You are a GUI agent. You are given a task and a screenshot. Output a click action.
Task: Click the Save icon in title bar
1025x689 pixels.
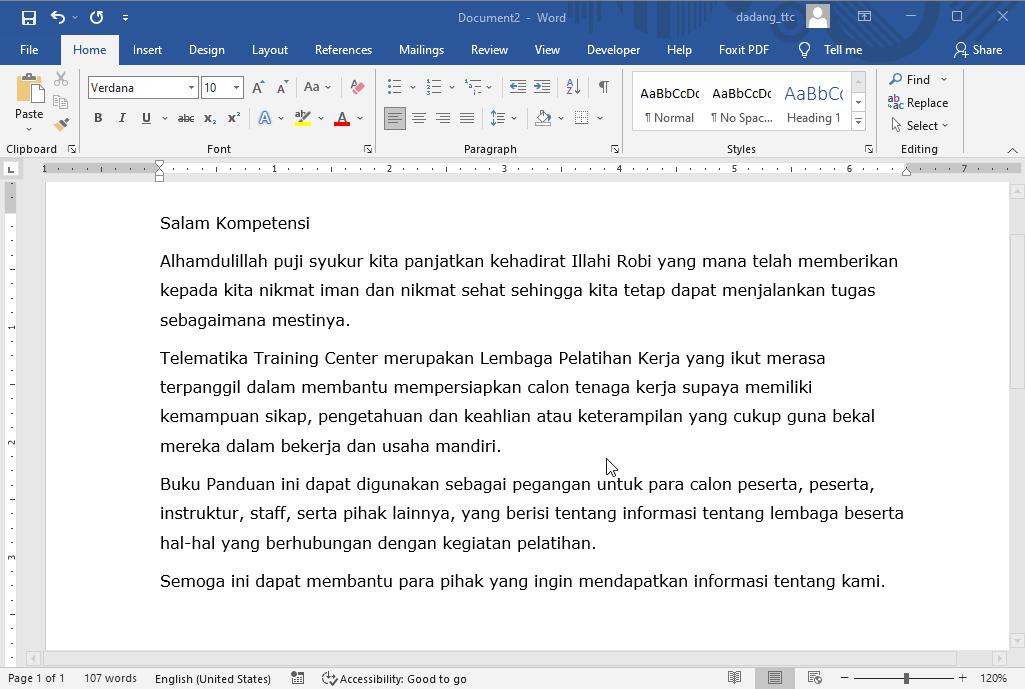(x=28, y=17)
